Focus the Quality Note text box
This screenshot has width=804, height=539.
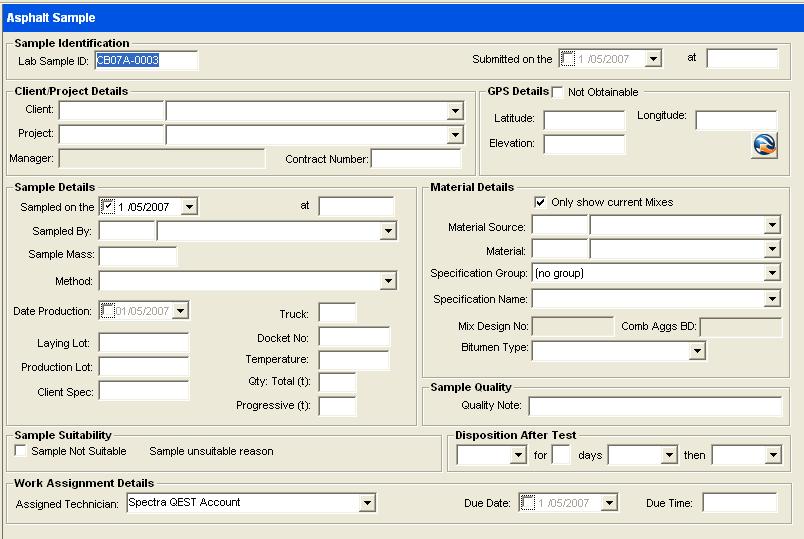tap(654, 406)
